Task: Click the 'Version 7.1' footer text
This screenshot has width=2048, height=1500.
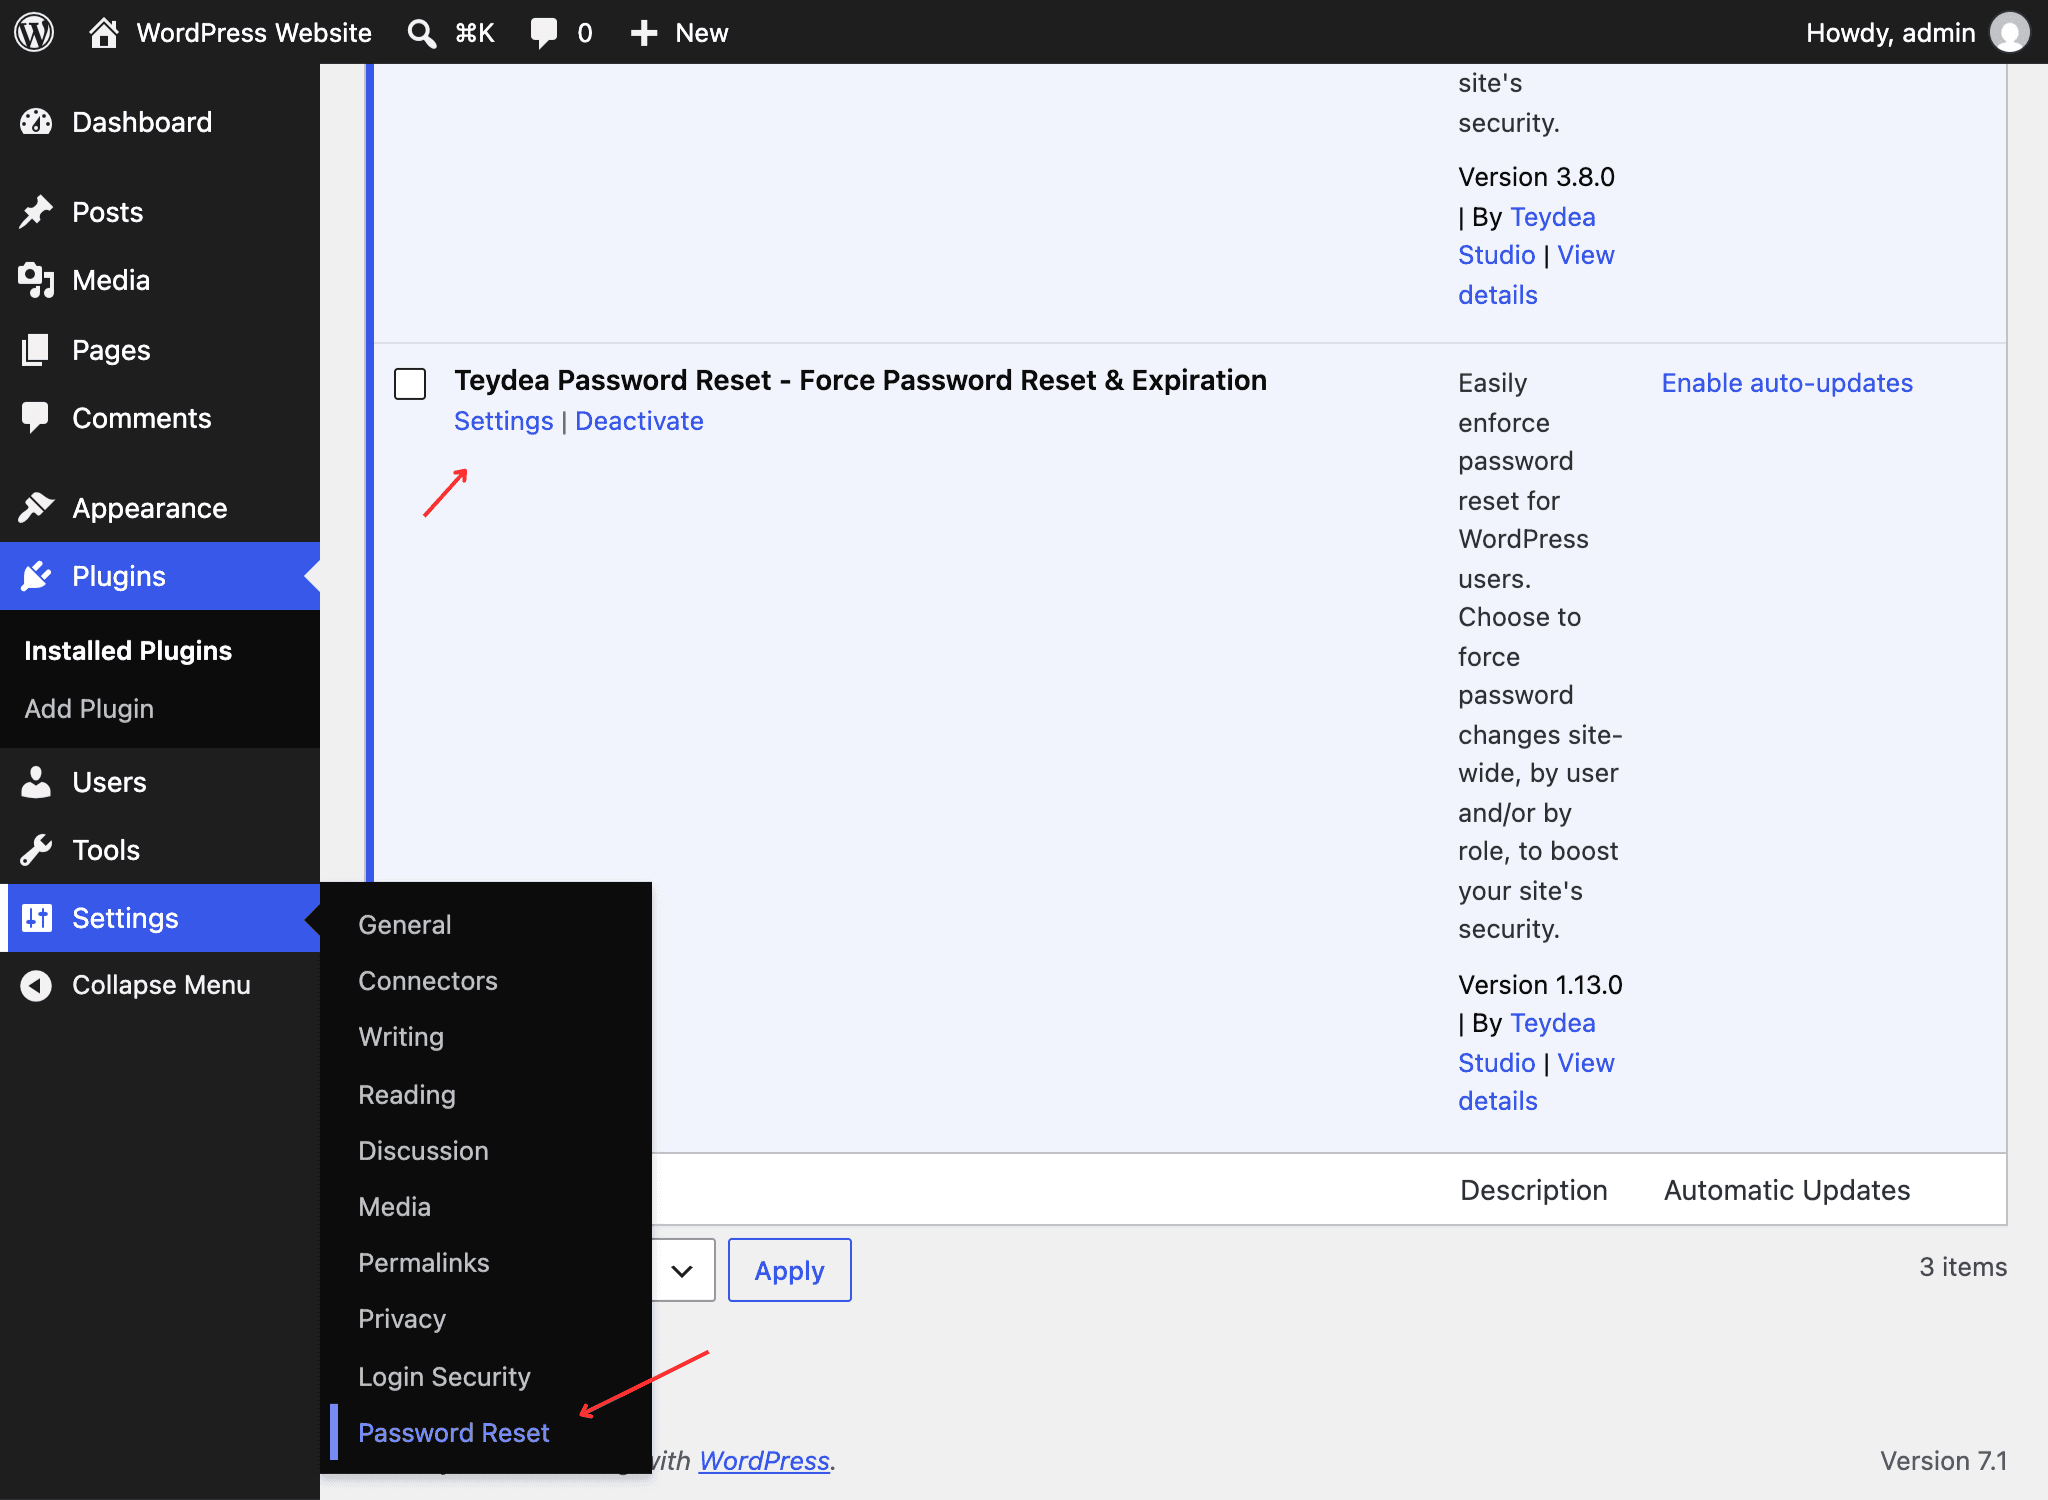Action: pos(1943,1461)
